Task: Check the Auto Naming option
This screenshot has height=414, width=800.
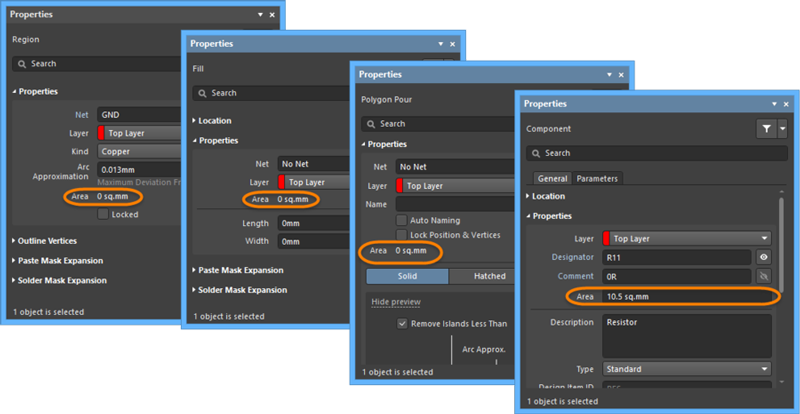Action: (x=402, y=220)
